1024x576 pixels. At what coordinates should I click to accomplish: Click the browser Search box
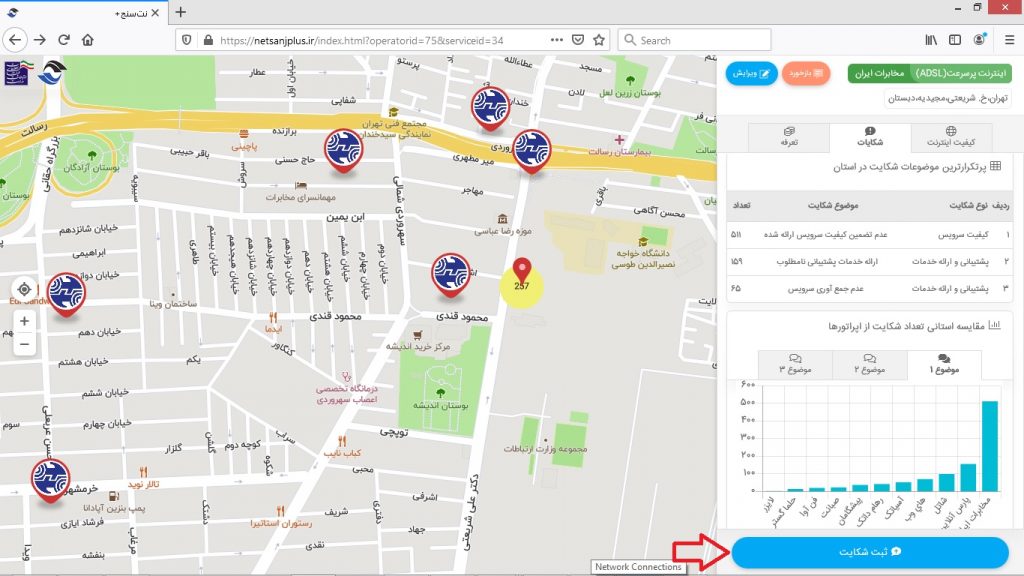point(694,40)
